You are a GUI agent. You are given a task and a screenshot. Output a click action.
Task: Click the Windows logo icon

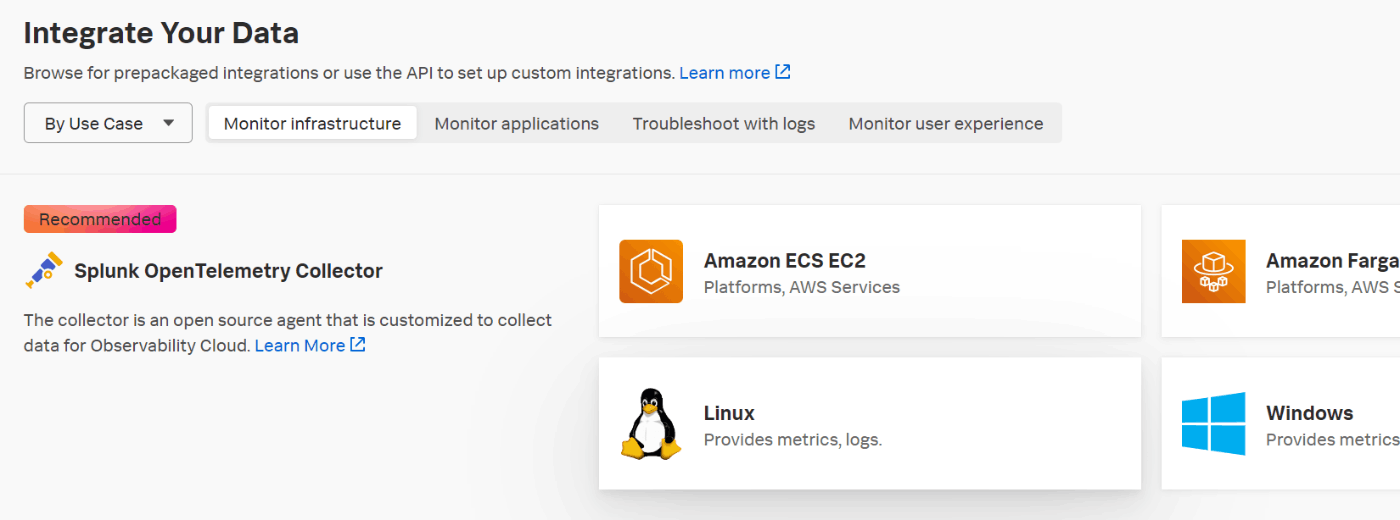click(x=1213, y=423)
